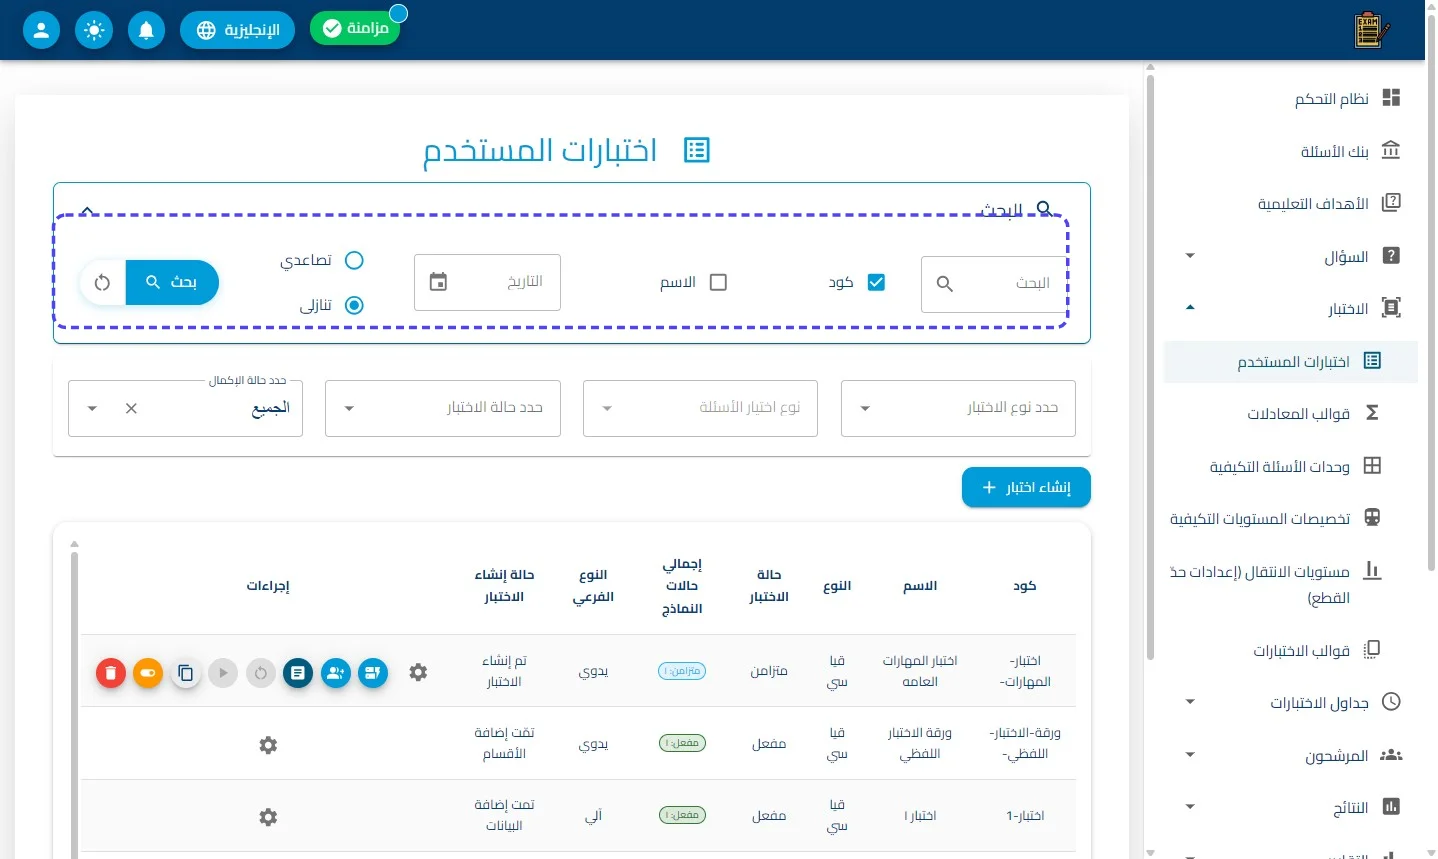Toggle light/dark theme sun icon
The width and height of the screenshot is (1438, 859).
(x=94, y=30)
